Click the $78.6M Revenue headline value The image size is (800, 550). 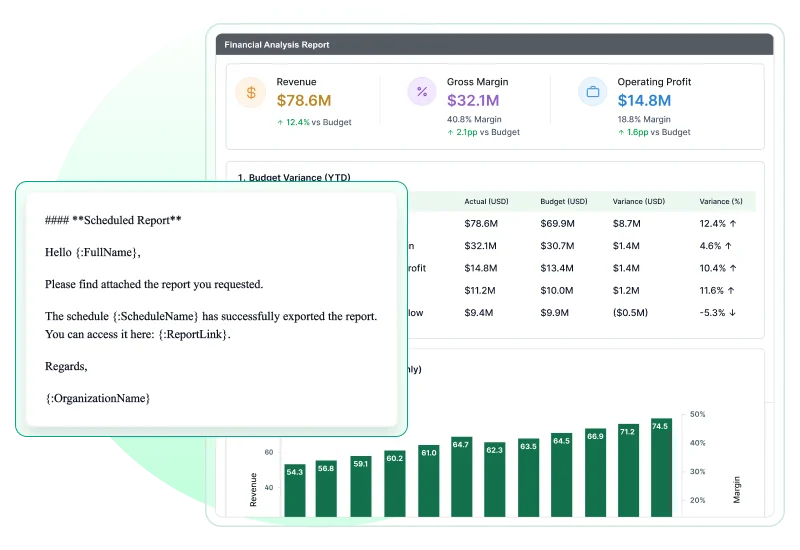(x=304, y=101)
